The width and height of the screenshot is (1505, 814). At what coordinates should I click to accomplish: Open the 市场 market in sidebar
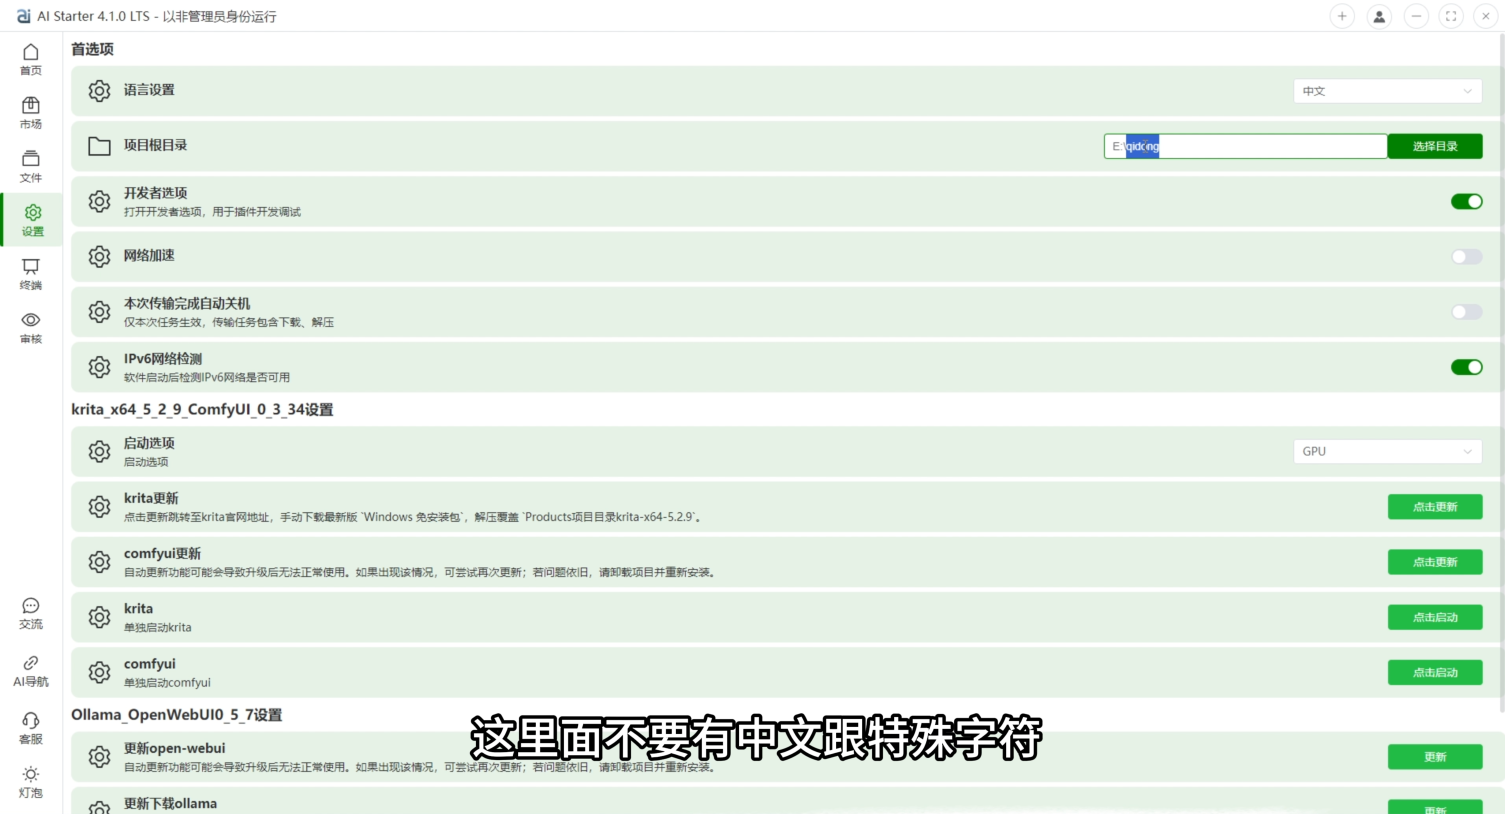pos(31,113)
